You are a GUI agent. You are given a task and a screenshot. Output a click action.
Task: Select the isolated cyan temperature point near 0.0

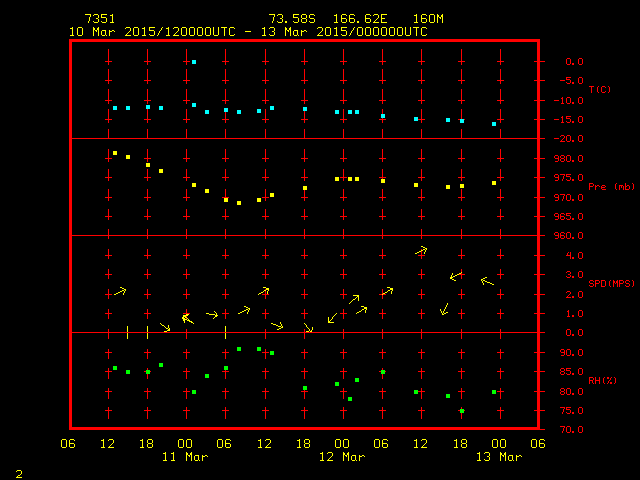194,62
